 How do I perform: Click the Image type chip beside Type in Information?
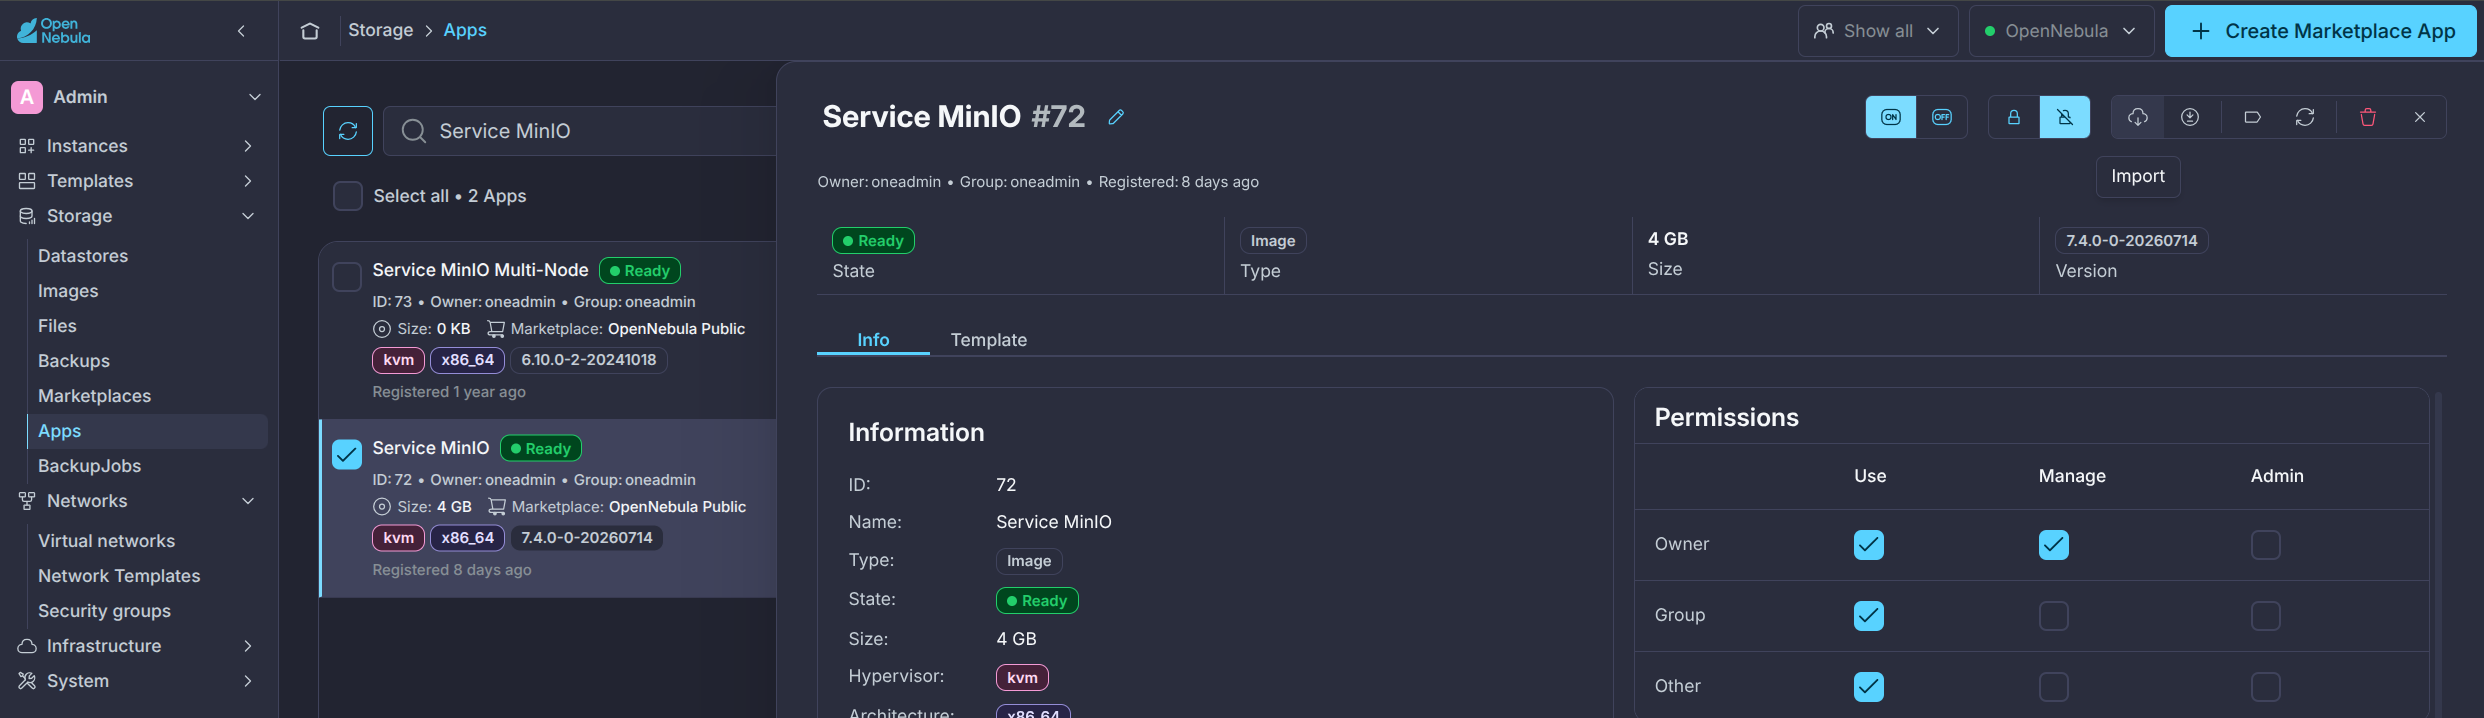1029,561
